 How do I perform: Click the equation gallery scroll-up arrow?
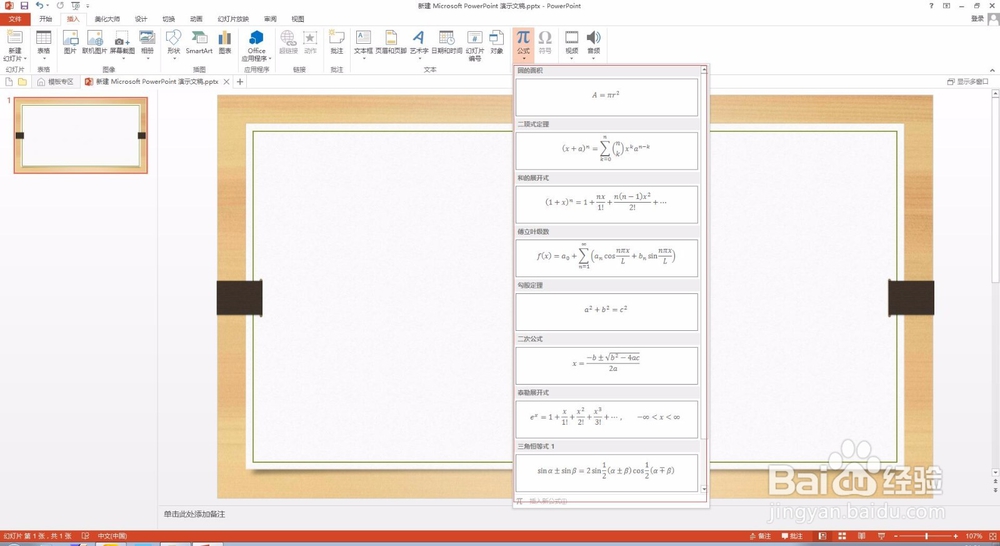point(704,70)
